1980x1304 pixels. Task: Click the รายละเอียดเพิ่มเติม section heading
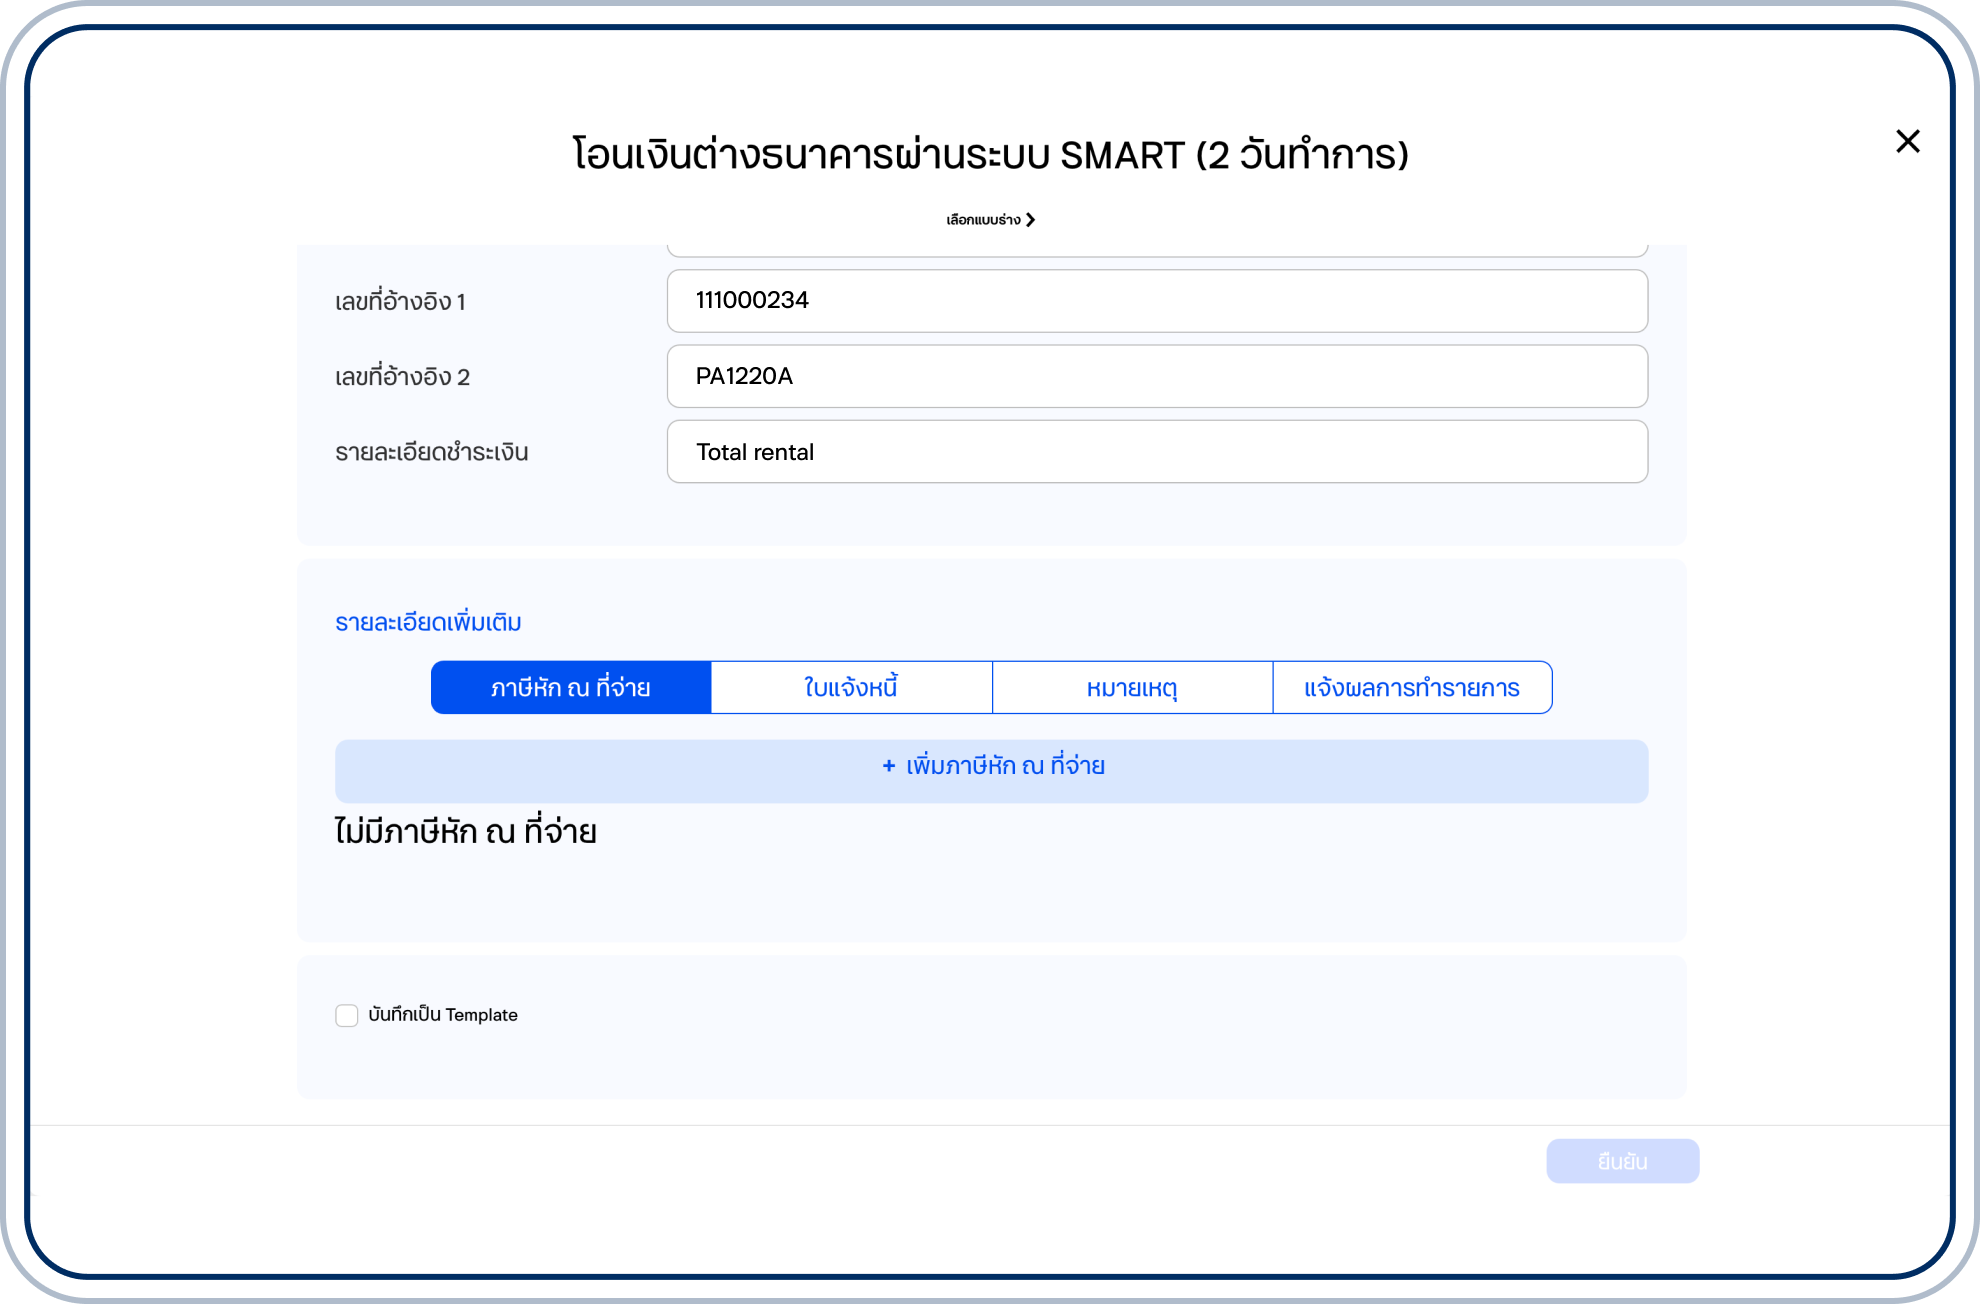click(x=428, y=622)
